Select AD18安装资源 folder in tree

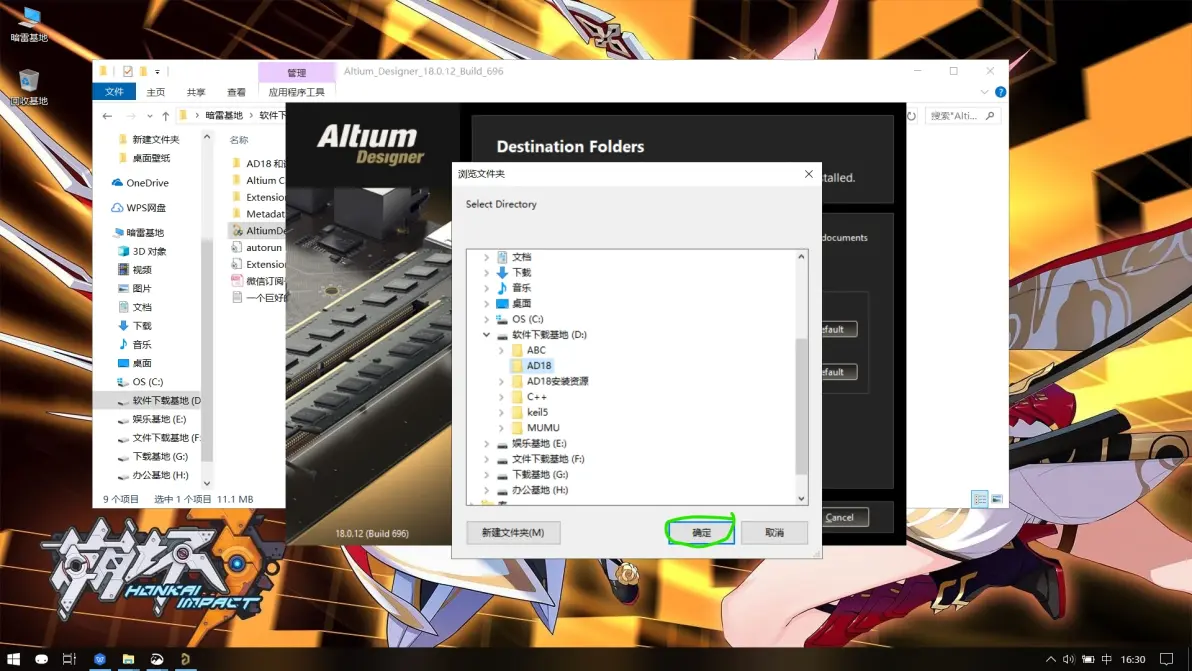557,381
